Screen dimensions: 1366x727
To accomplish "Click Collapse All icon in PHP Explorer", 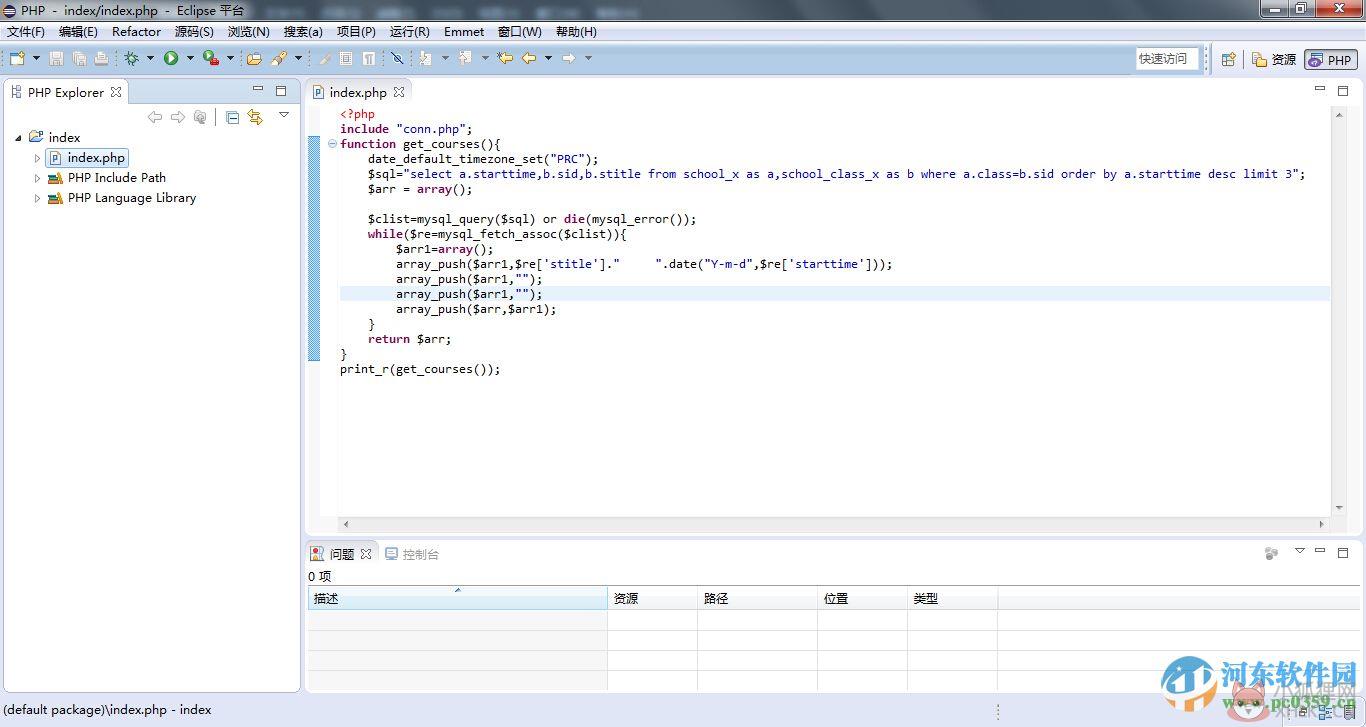I will [232, 117].
